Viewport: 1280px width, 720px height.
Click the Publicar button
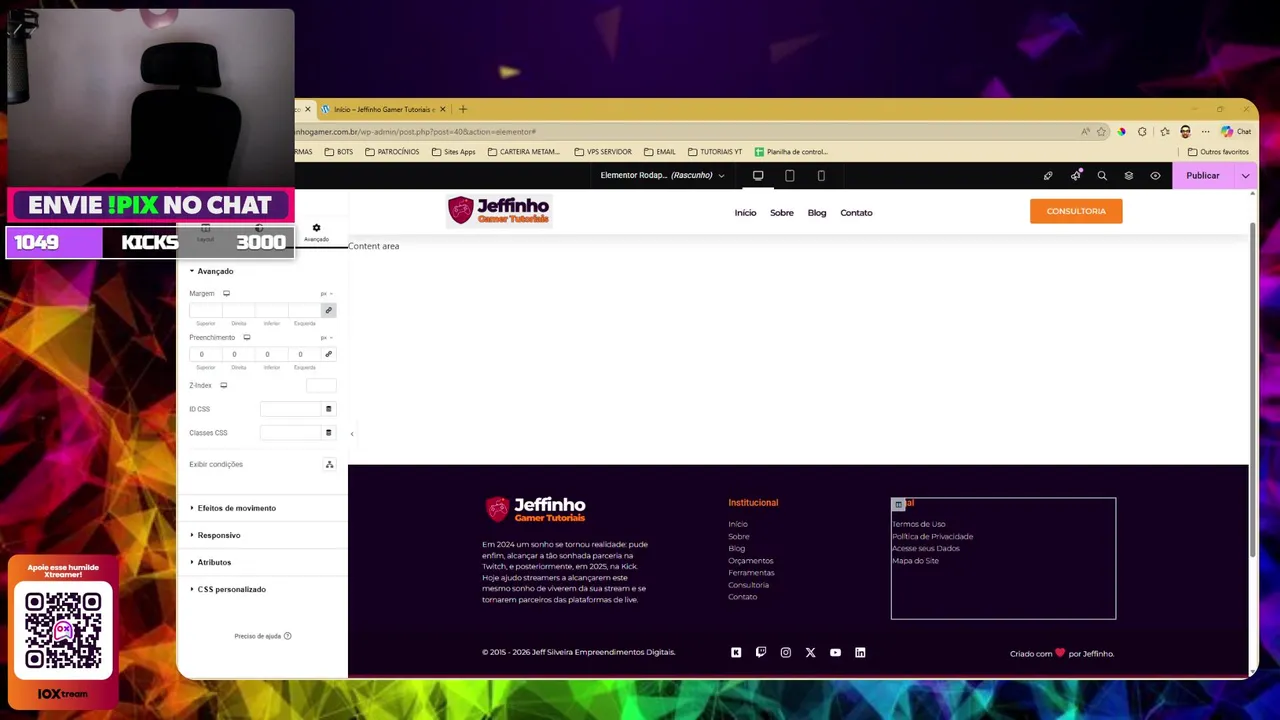[1203, 176]
